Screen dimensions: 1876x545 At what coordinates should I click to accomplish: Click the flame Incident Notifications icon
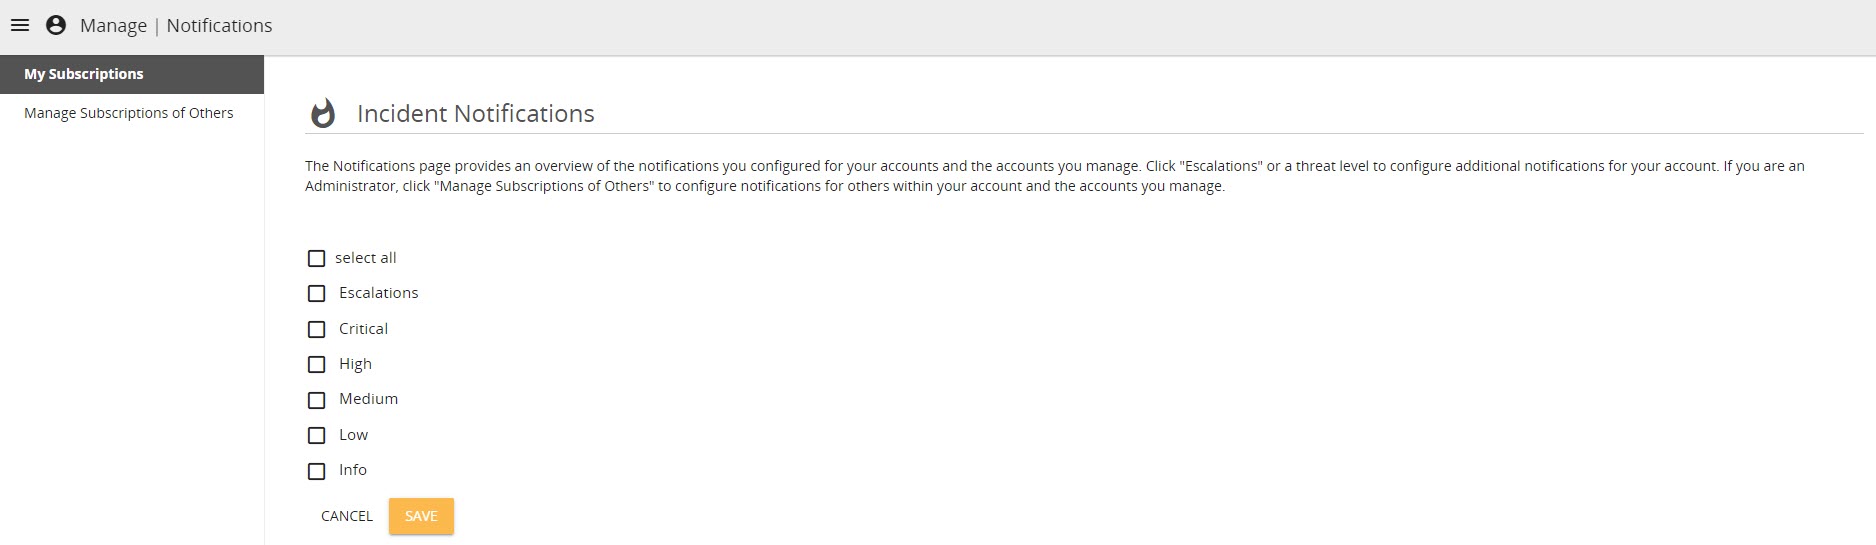coord(322,113)
